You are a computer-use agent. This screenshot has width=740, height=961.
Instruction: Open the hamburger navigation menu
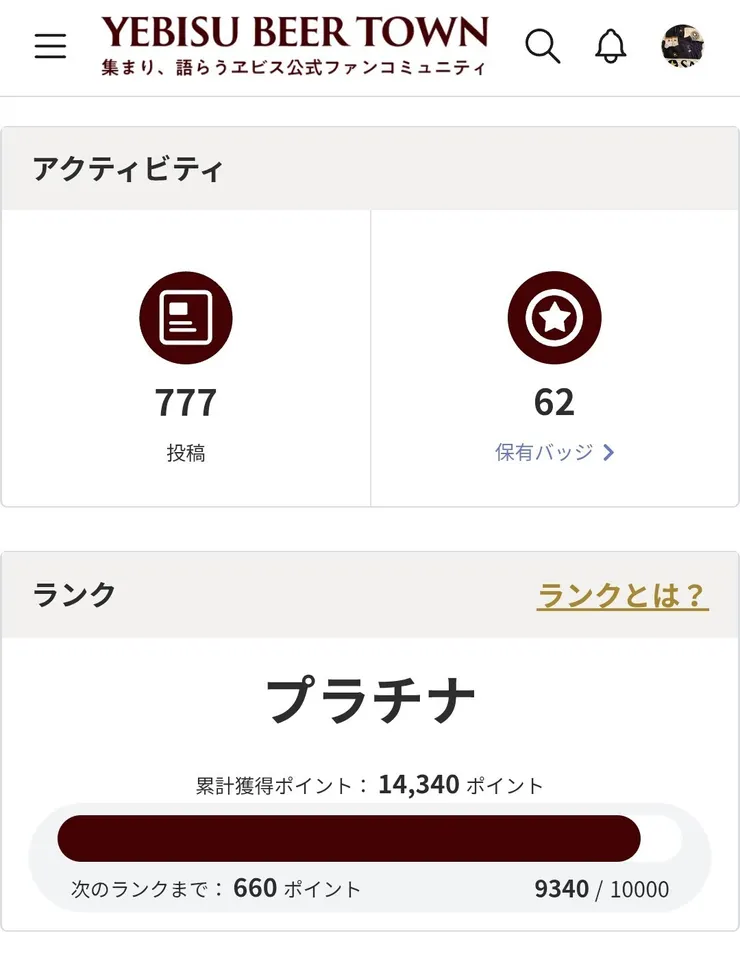pyautogui.click(x=50, y=46)
